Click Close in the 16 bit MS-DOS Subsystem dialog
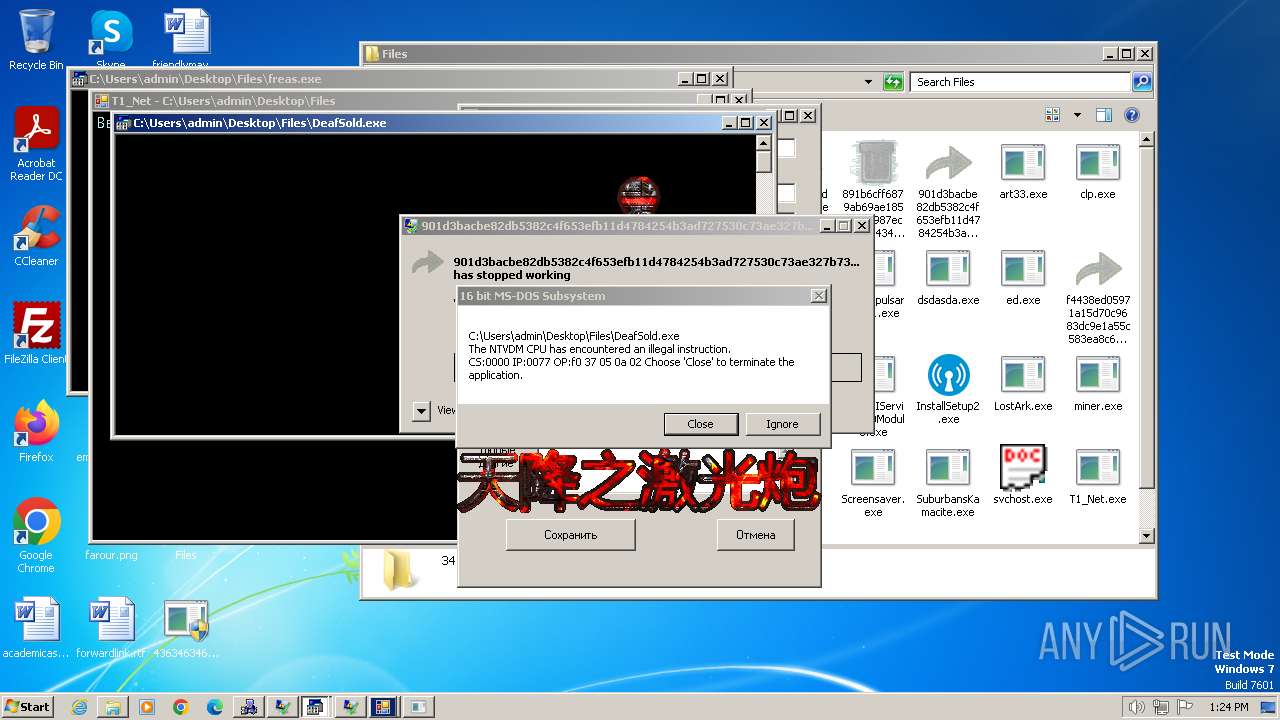 pyautogui.click(x=700, y=424)
